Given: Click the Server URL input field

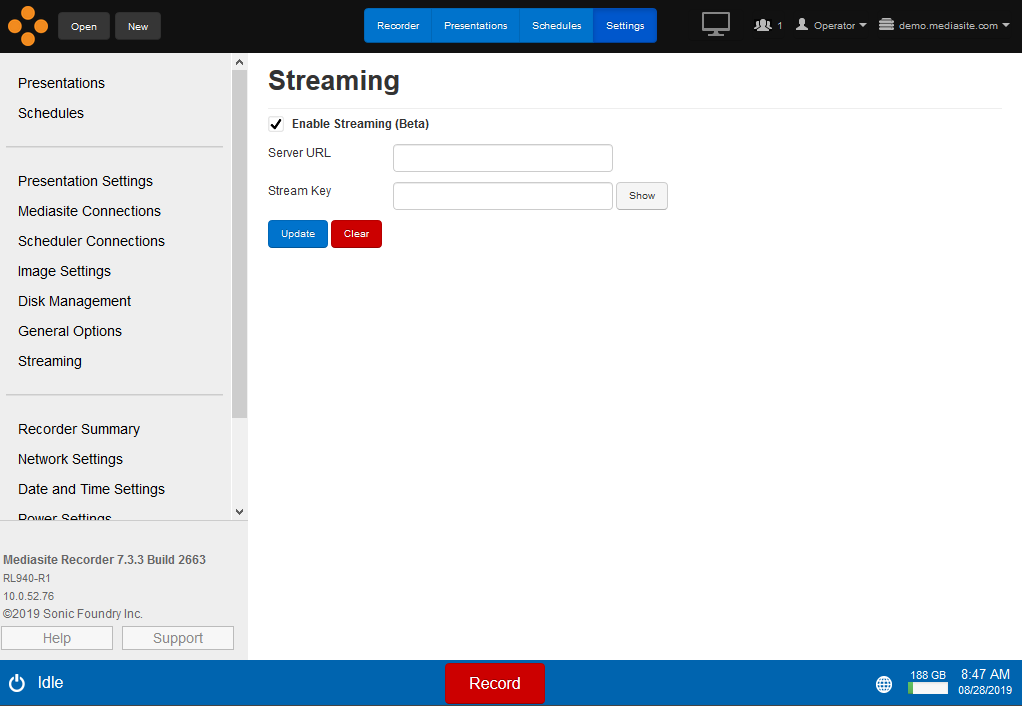Looking at the screenshot, I should [503, 158].
